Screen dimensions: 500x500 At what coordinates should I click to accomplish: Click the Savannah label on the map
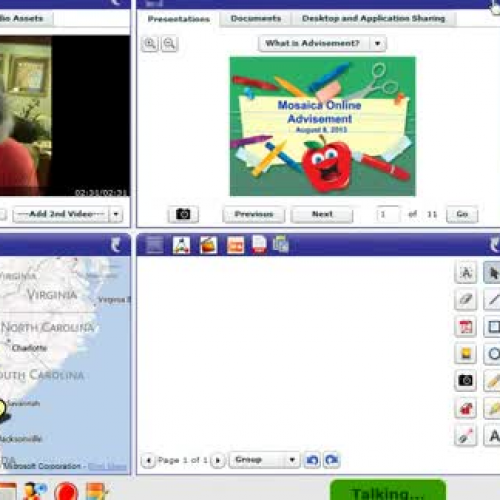point(24,403)
